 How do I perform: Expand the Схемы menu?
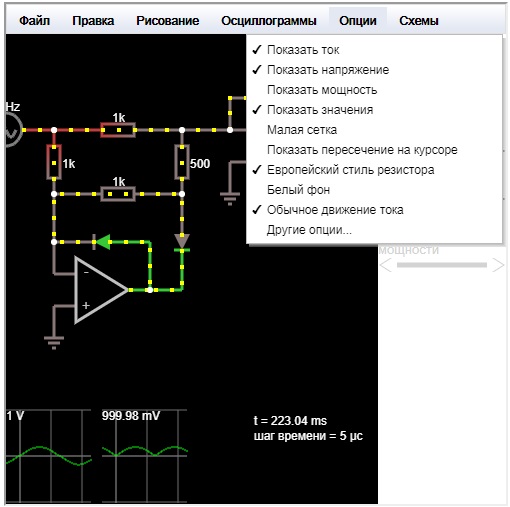click(x=419, y=21)
